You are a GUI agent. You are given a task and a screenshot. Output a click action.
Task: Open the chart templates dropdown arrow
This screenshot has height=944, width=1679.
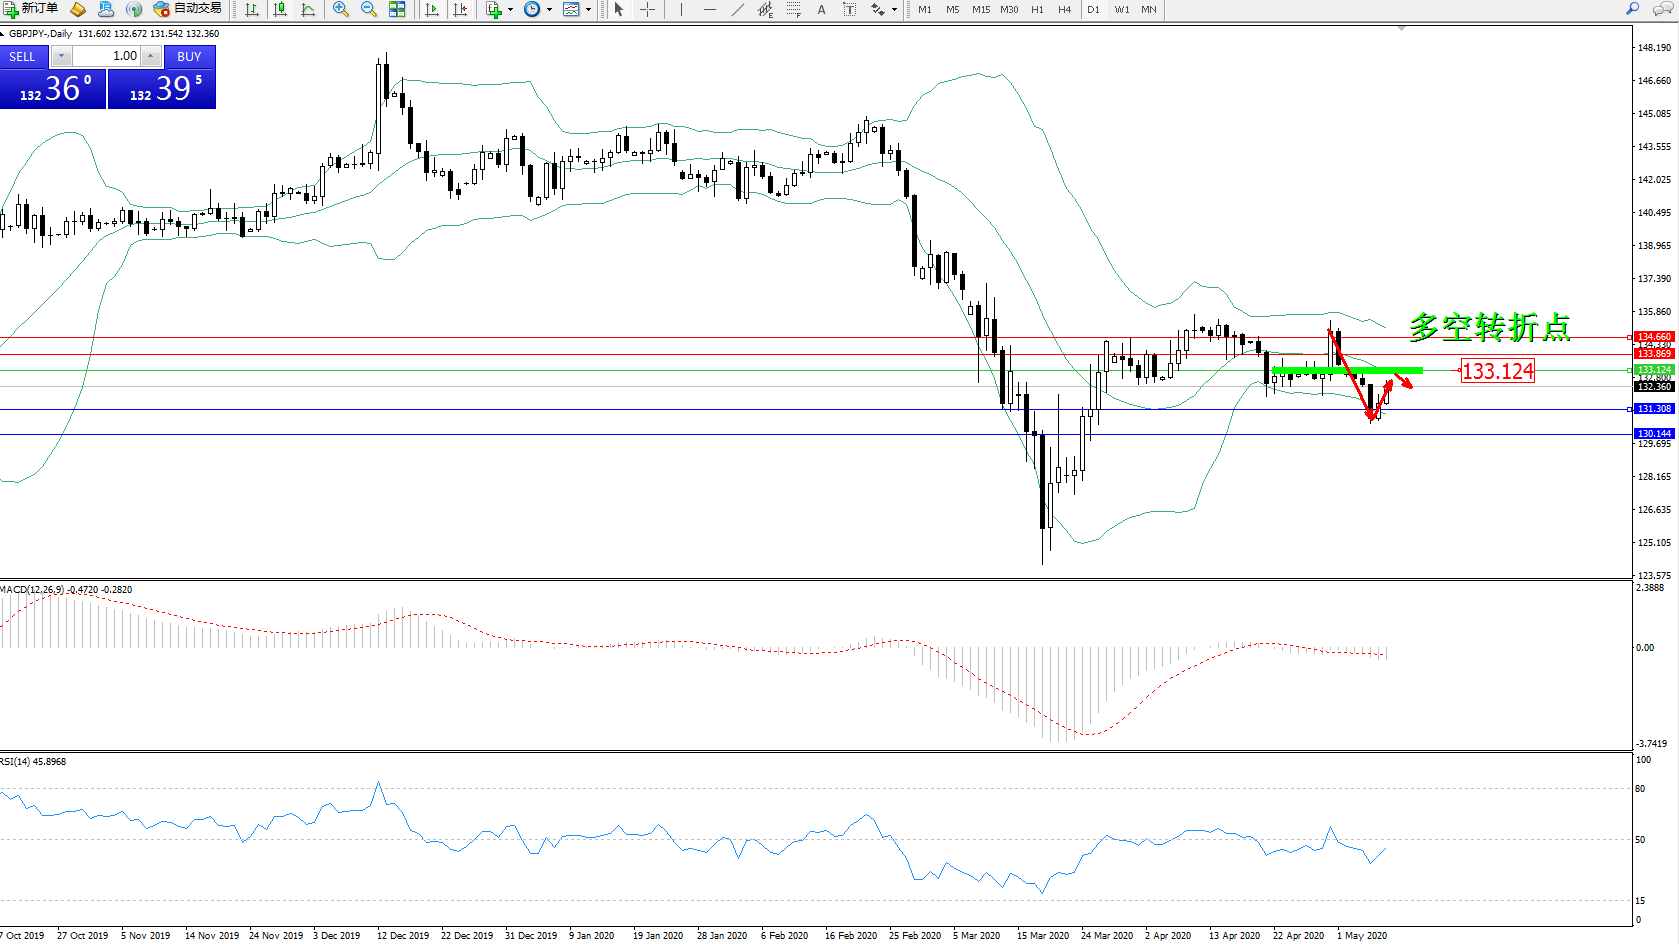[x=588, y=10]
